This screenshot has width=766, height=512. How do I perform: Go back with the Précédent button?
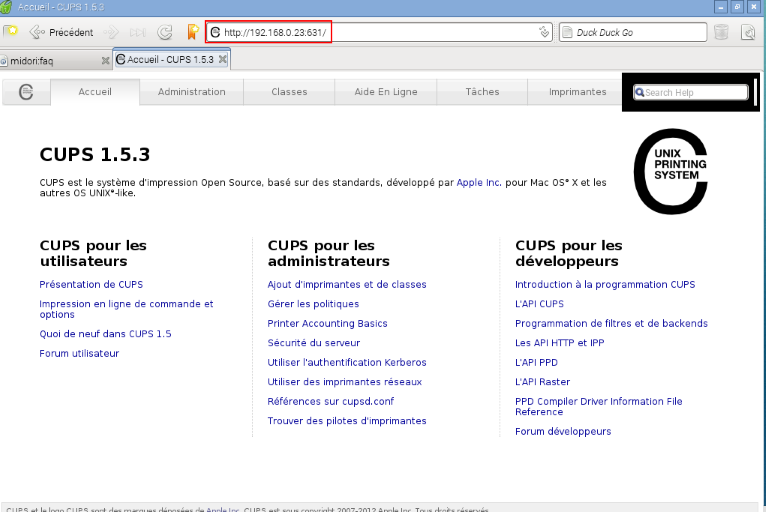[x=61, y=33]
